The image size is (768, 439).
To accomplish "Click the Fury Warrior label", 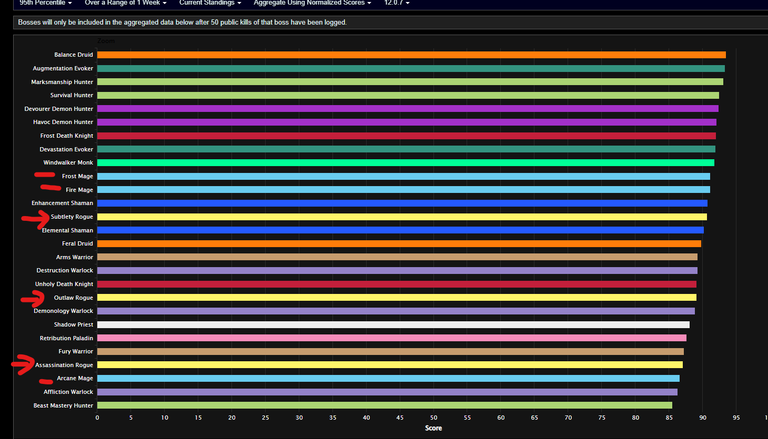I will point(76,351).
